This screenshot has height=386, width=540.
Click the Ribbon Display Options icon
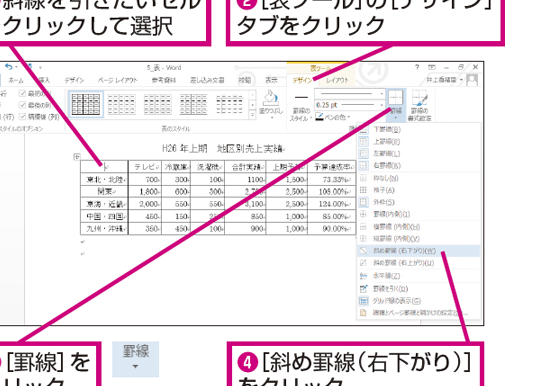point(432,67)
